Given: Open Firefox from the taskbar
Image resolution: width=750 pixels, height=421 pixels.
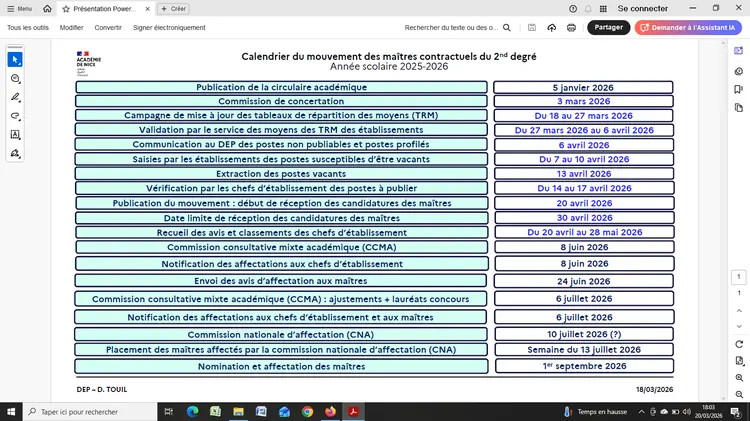Looking at the screenshot, I should 330,411.
